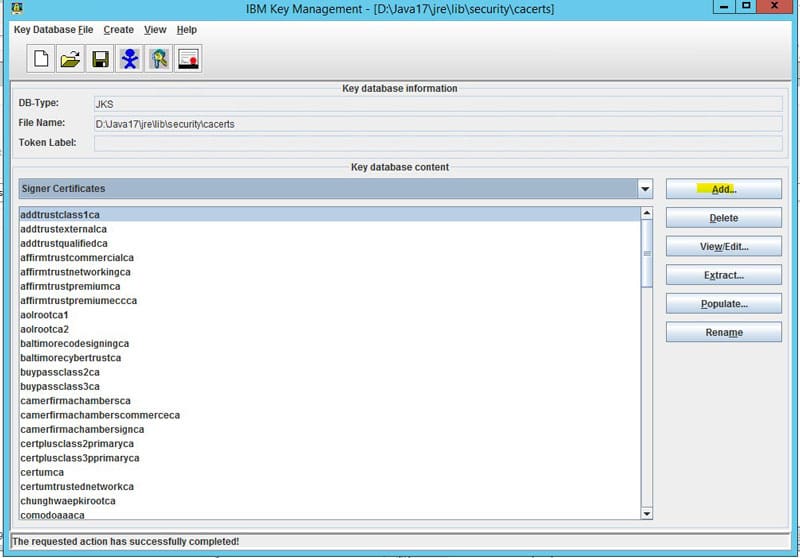
Task: Select certplusclass2primaryca certificate
Action: (x=330, y=443)
